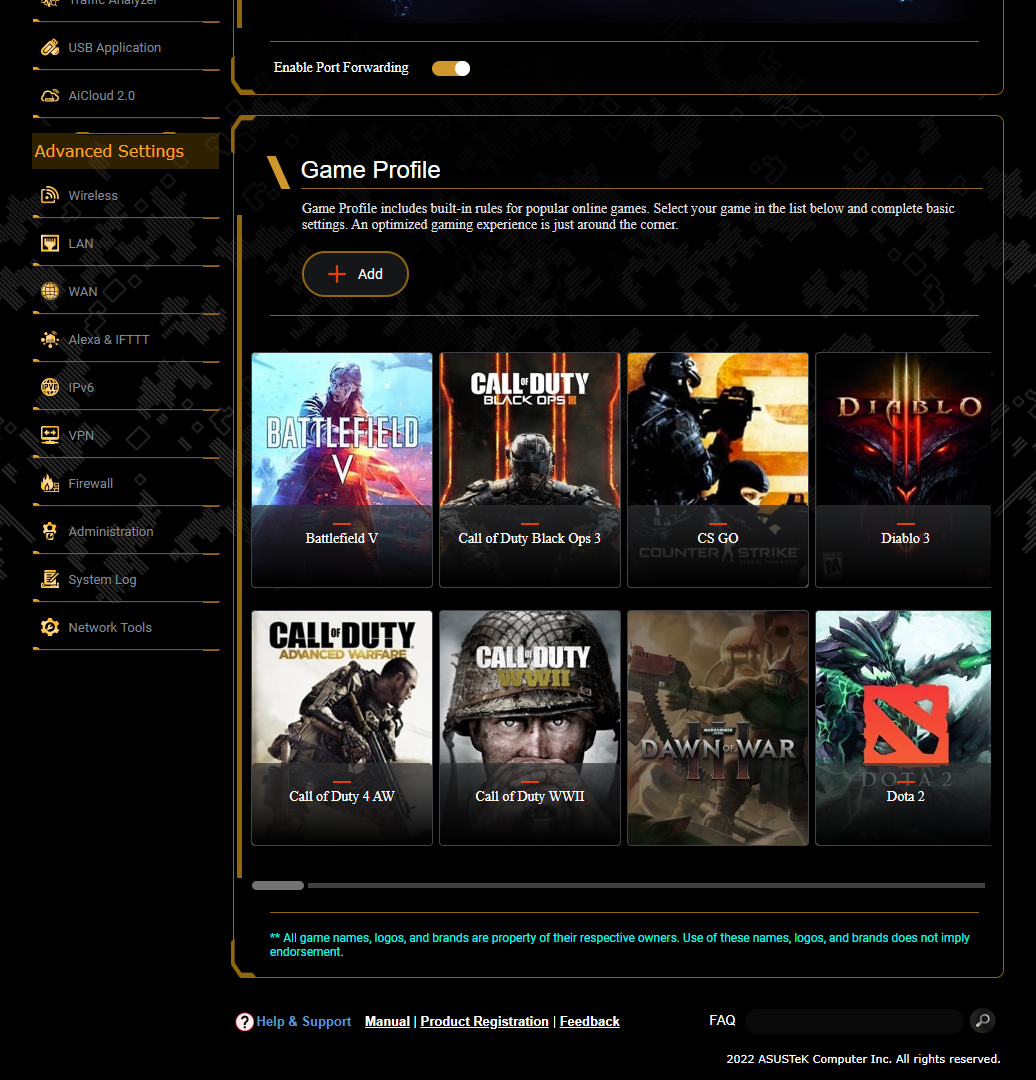Open Network Tools page
This screenshot has width=1036, height=1080.
point(126,627)
